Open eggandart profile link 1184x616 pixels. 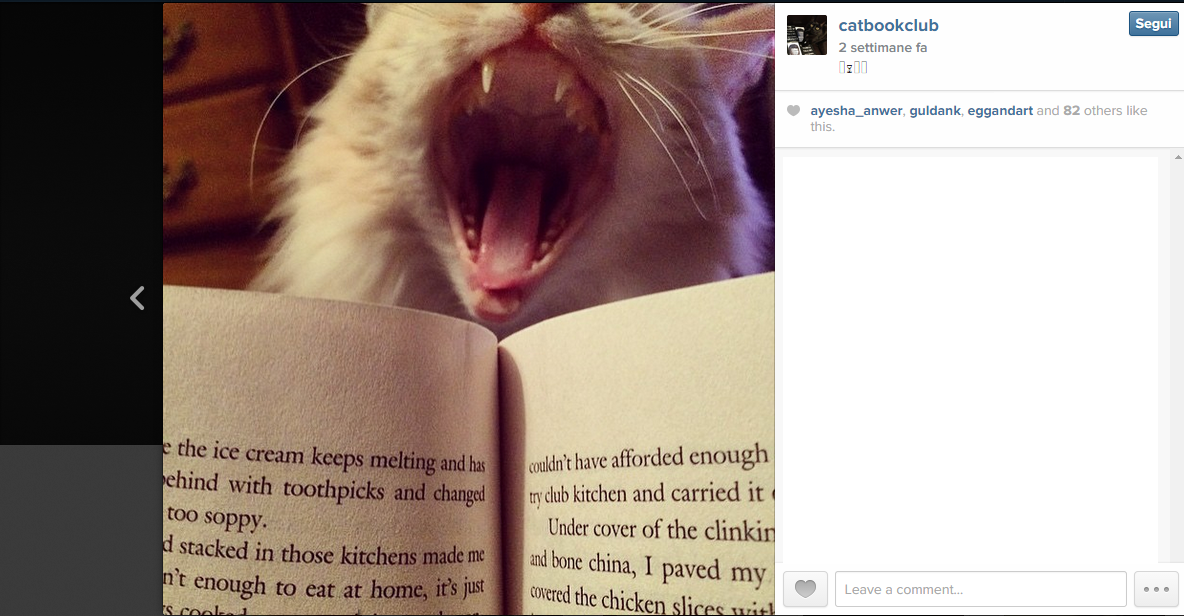(x=1000, y=111)
